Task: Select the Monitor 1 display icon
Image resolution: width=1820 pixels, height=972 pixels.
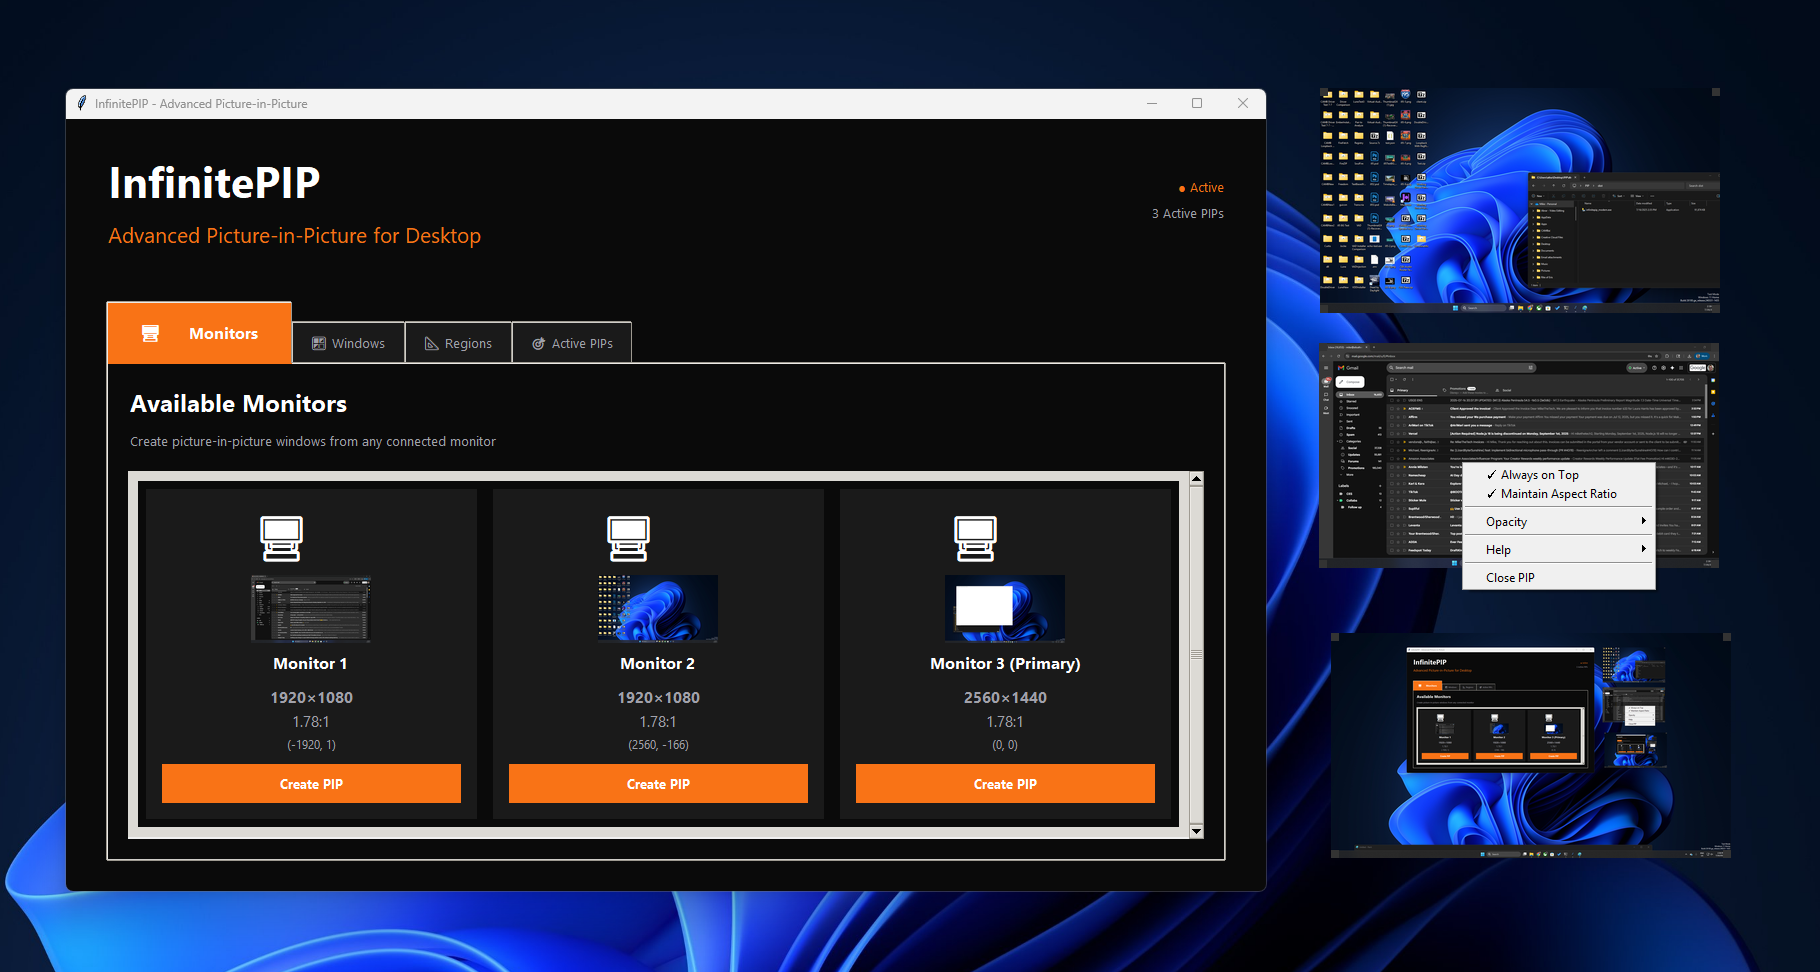Action: click(x=281, y=538)
